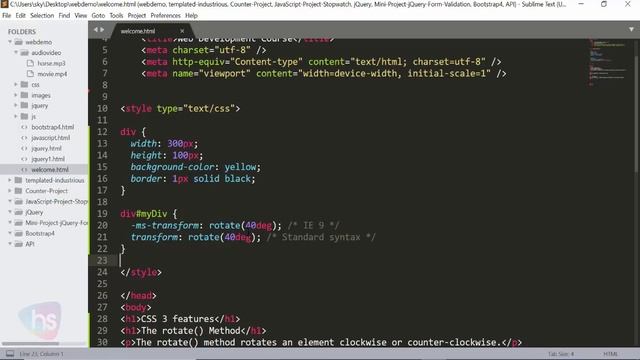Click the jquery subfolder icon
The image size is (640, 360).
tap(24, 106)
